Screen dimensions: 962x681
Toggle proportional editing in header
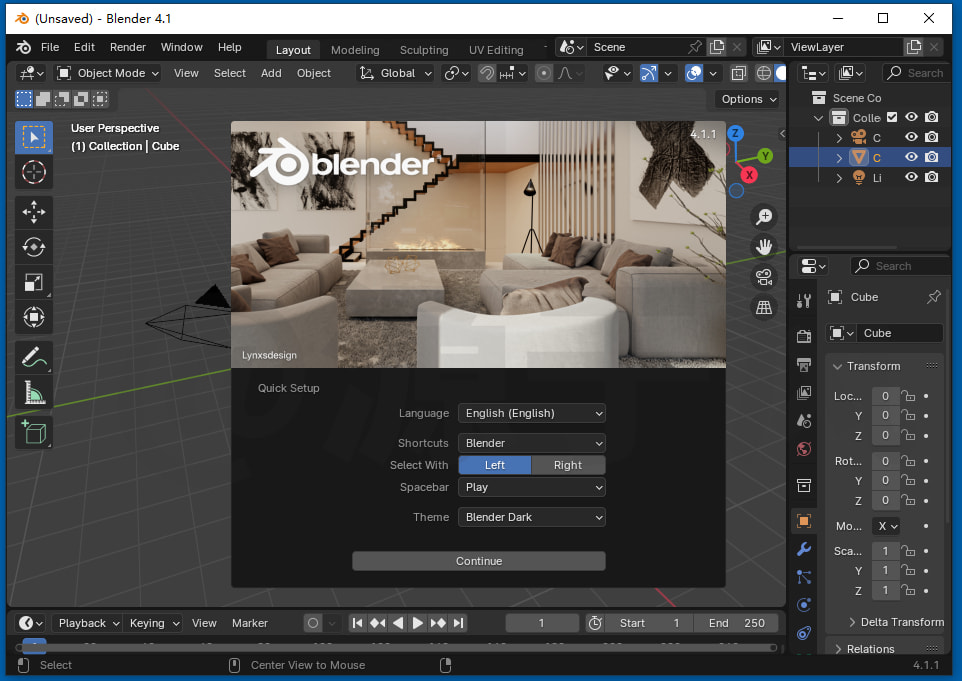tap(544, 73)
